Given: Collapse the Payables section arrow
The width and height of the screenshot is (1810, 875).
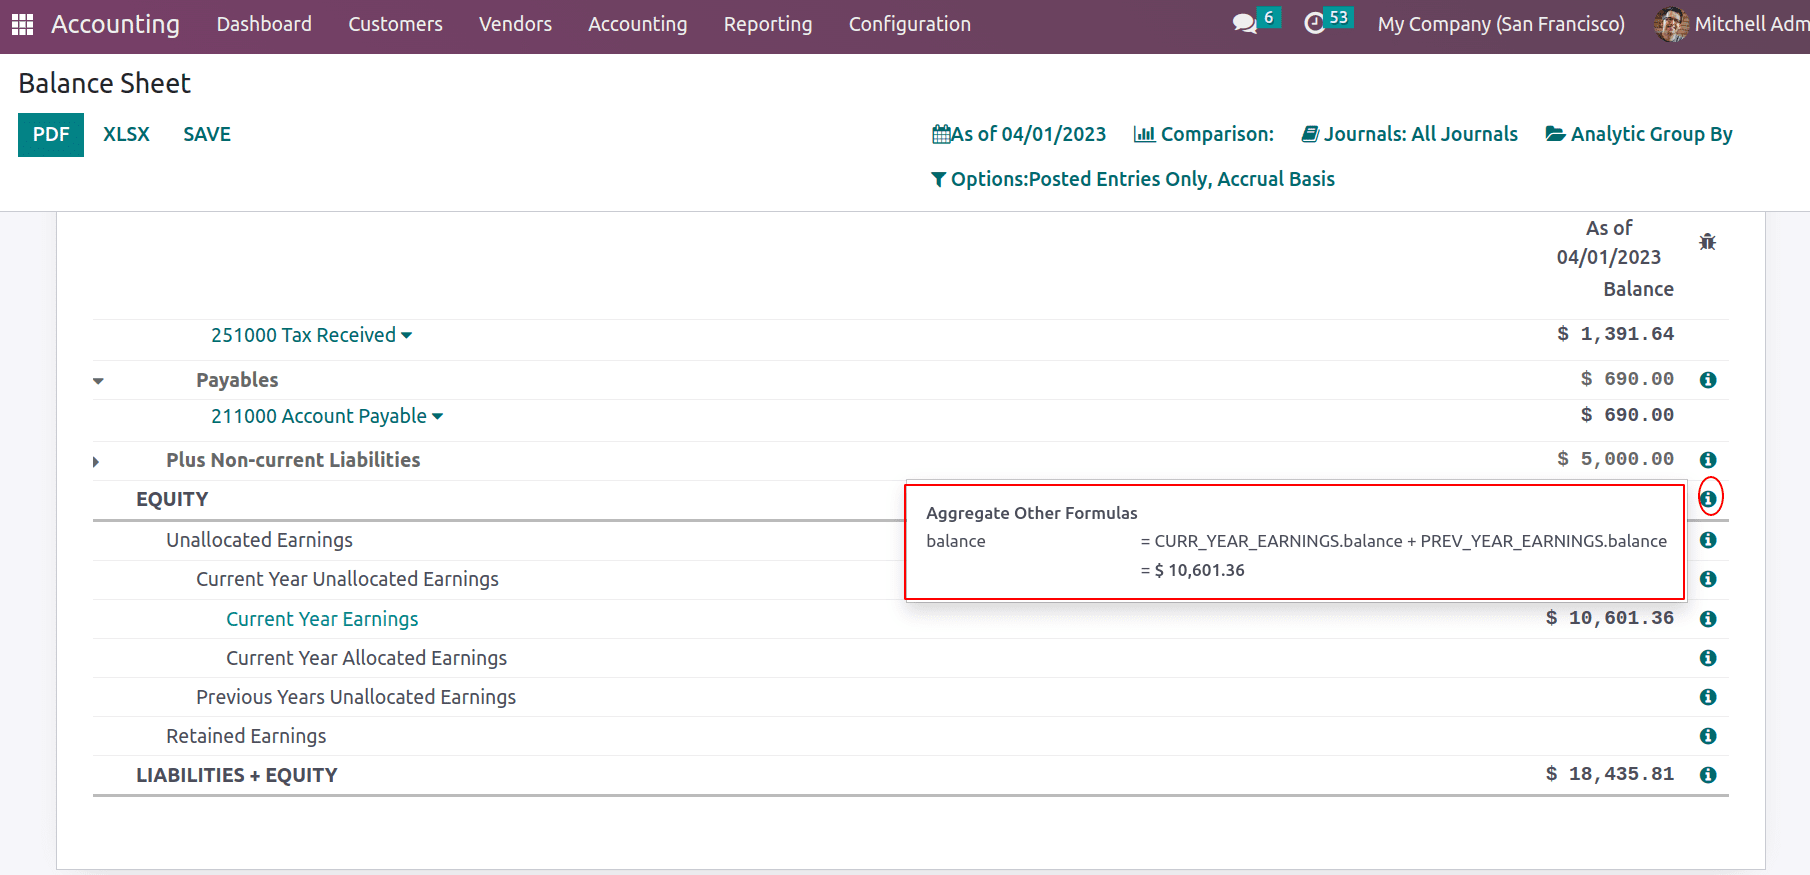Looking at the screenshot, I should [98, 381].
